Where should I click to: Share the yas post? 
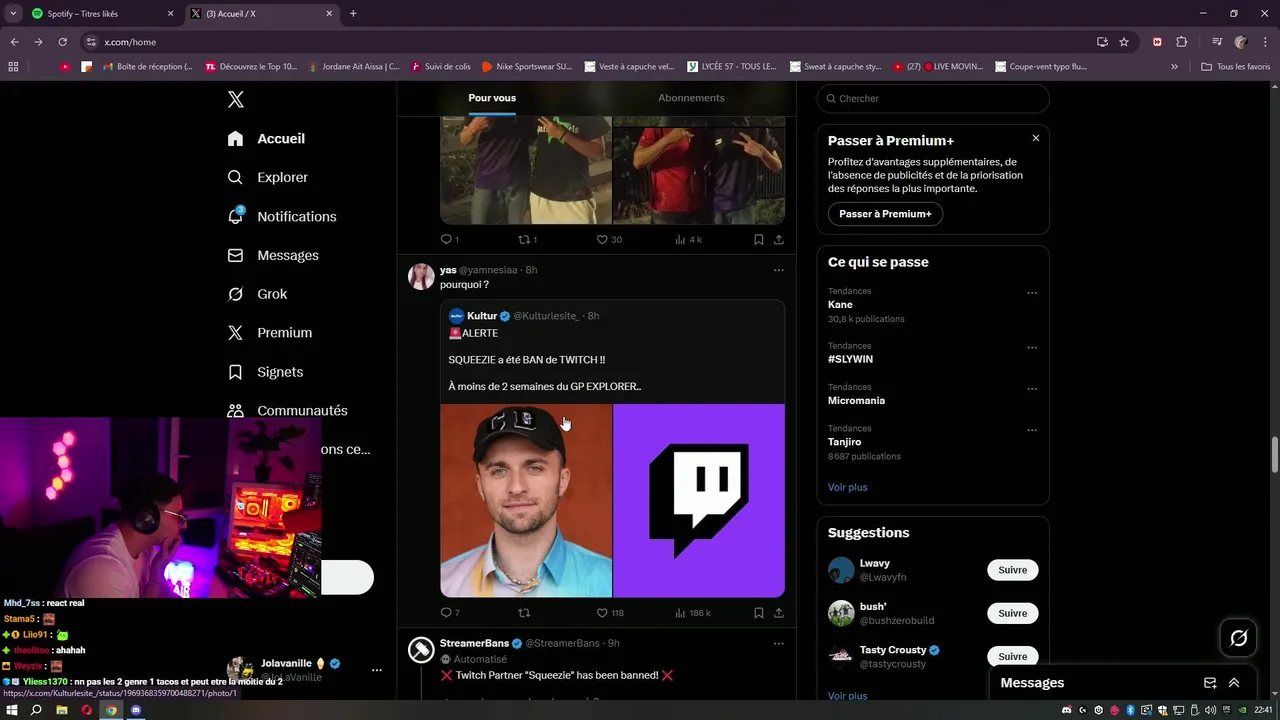(779, 613)
